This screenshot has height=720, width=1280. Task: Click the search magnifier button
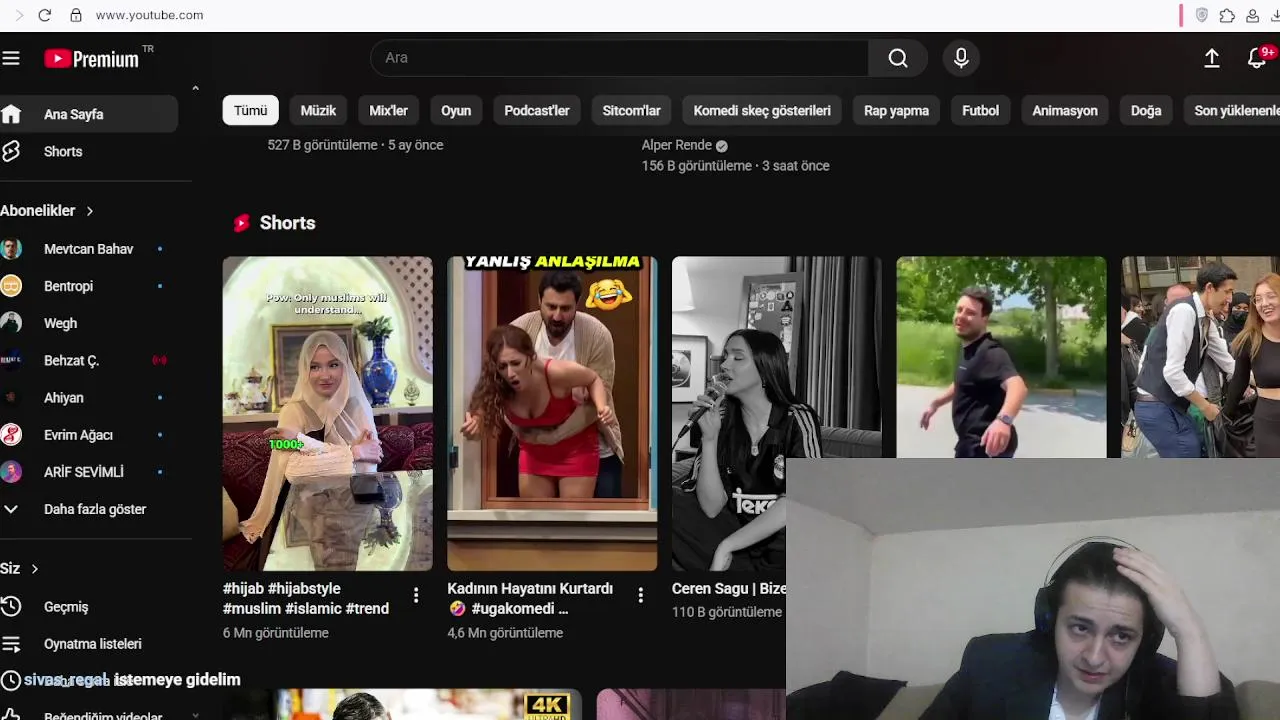pyautogui.click(x=898, y=58)
